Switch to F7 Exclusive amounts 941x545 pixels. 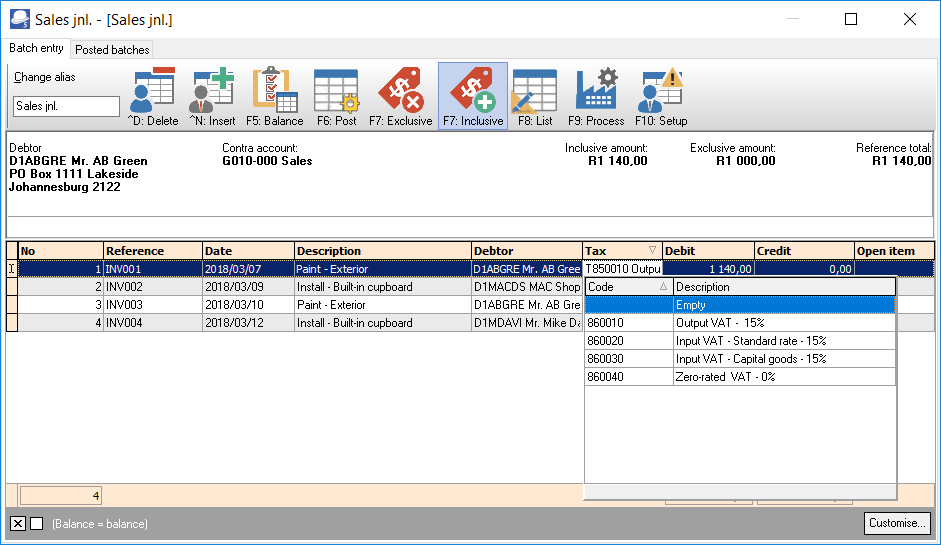coord(400,96)
